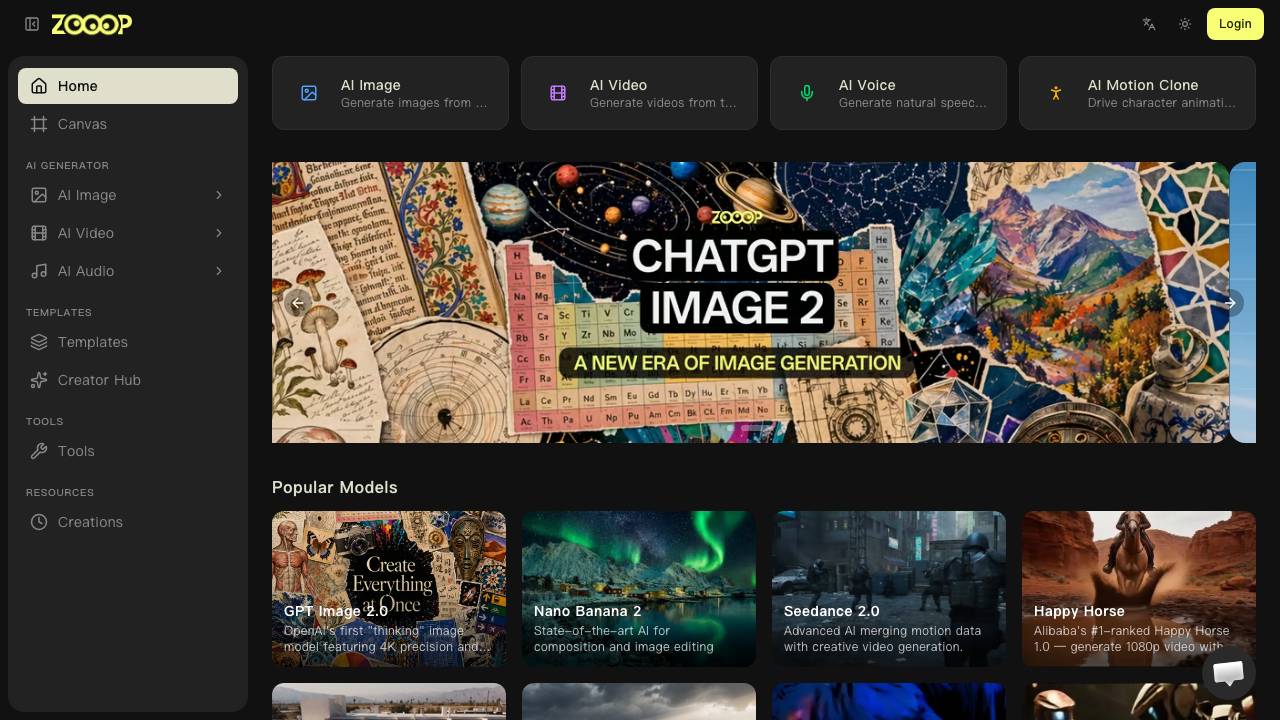Open the language translation selector
The height and width of the screenshot is (720, 1280).
[1149, 24]
